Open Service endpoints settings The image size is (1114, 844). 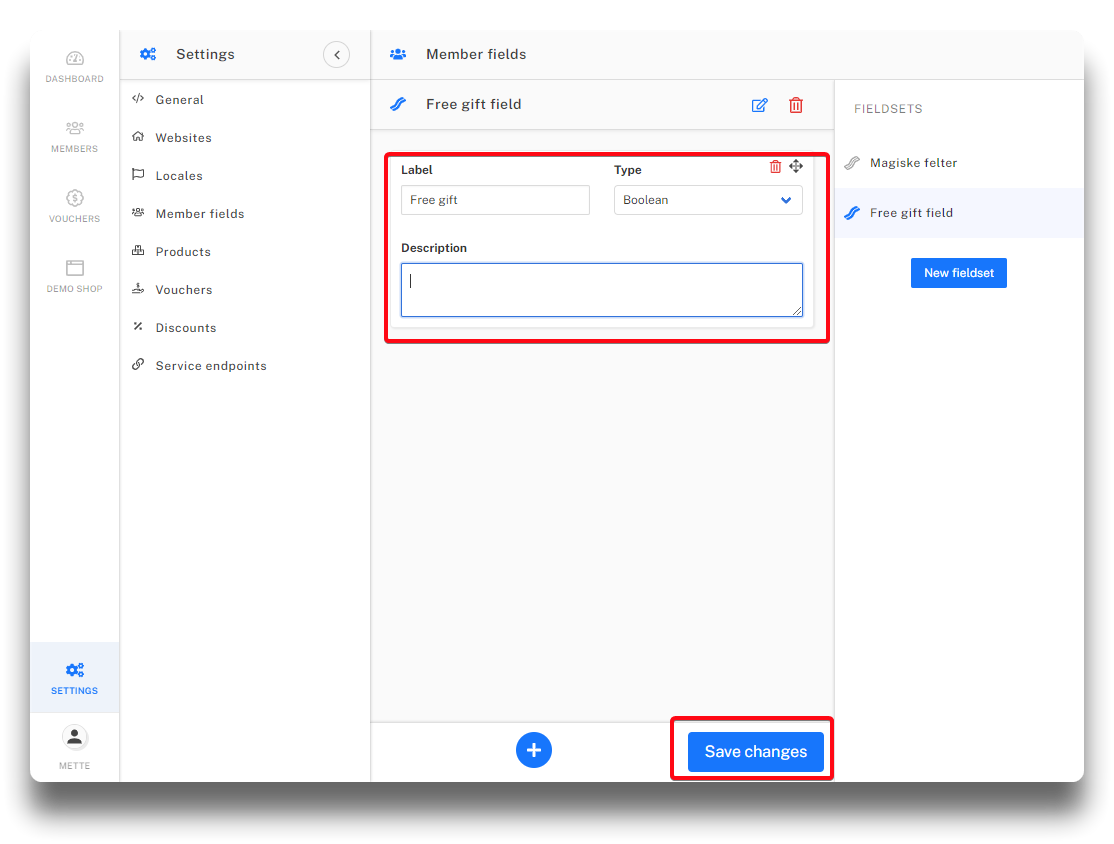click(x=211, y=366)
